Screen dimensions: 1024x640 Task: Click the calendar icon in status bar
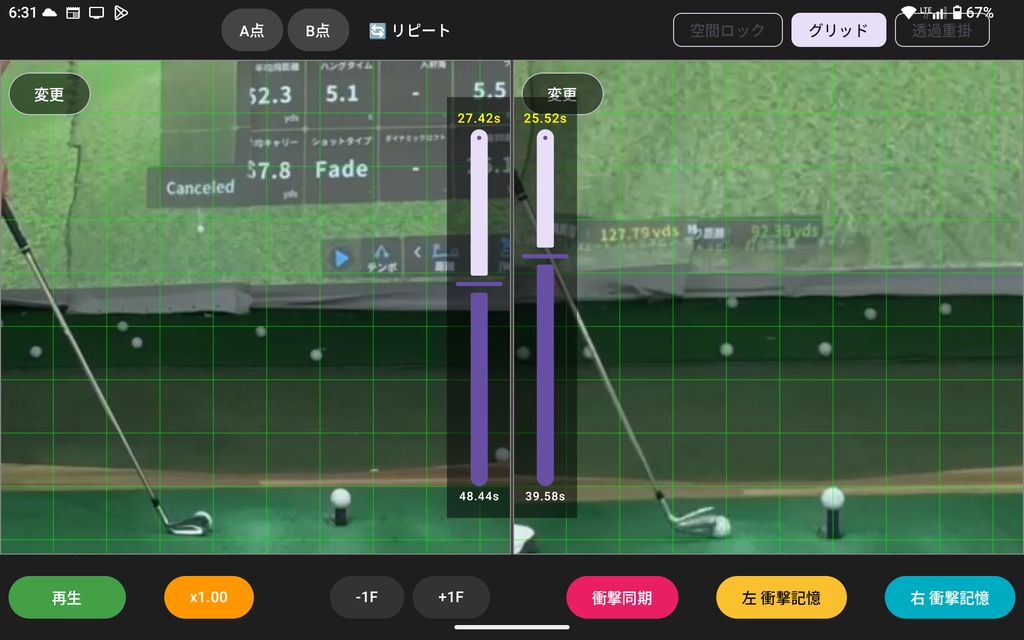tap(73, 12)
